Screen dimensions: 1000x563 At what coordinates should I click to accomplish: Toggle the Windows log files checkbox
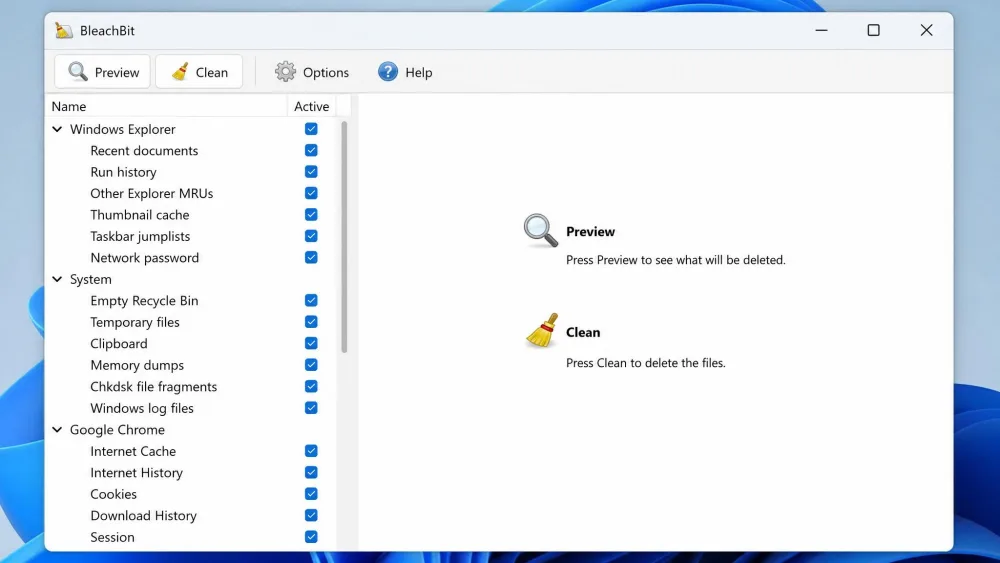coord(311,408)
